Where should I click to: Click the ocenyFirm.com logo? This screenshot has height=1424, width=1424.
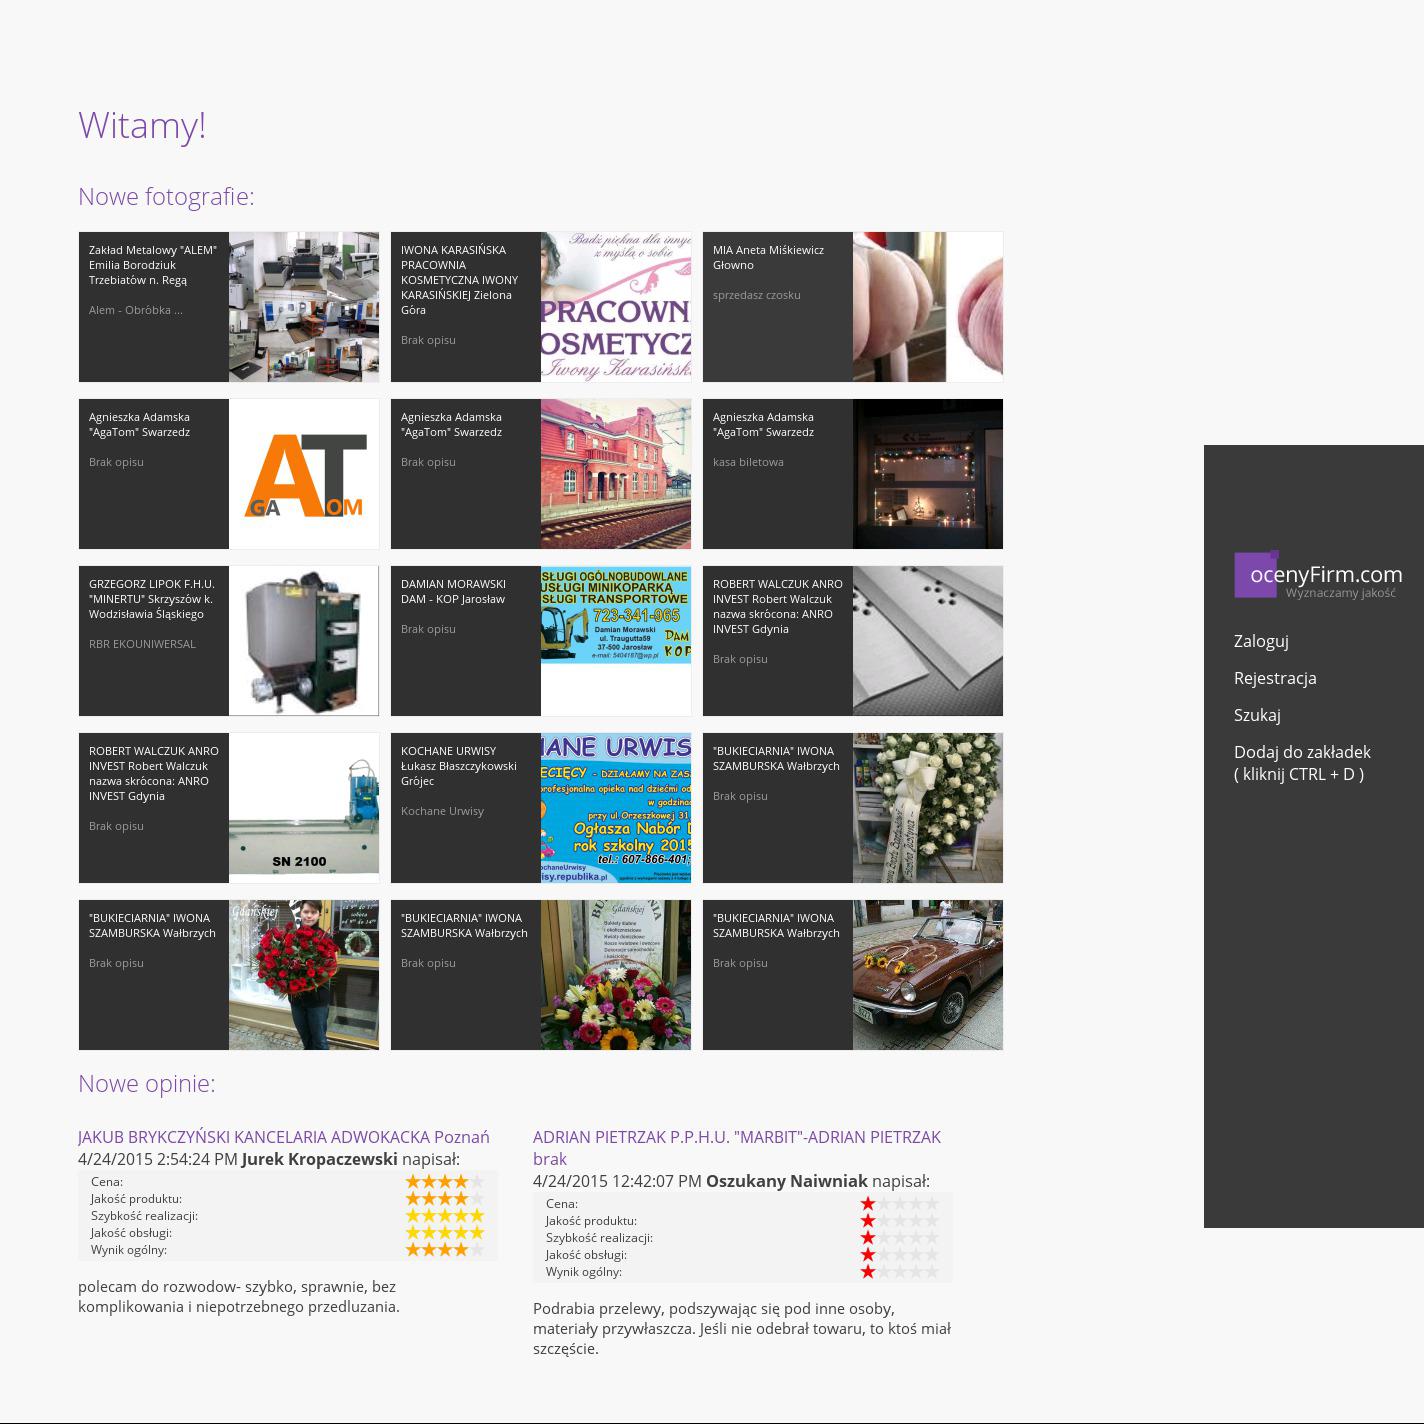coord(1318,575)
